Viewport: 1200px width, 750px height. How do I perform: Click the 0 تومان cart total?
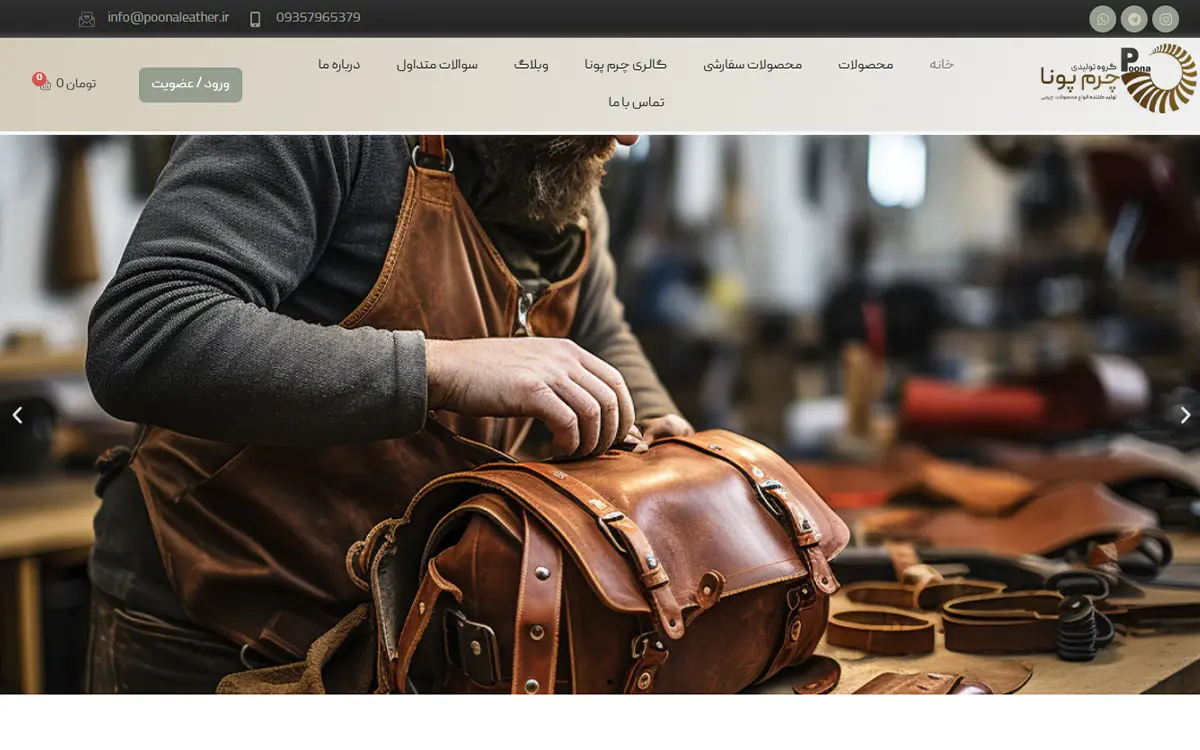point(76,84)
